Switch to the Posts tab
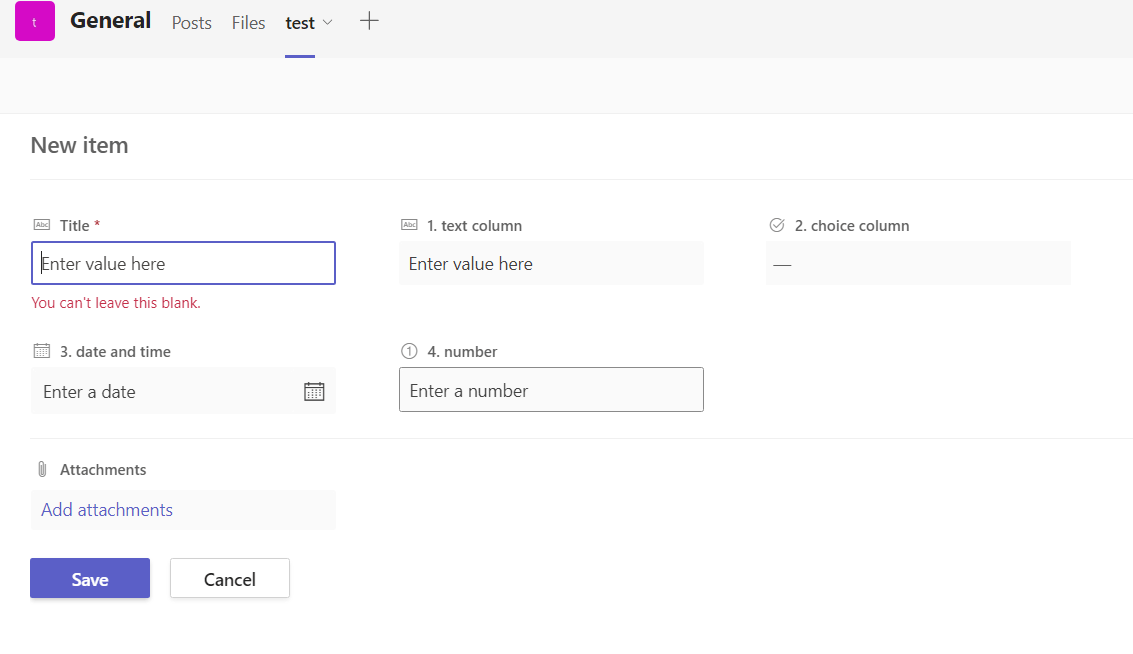 (191, 23)
